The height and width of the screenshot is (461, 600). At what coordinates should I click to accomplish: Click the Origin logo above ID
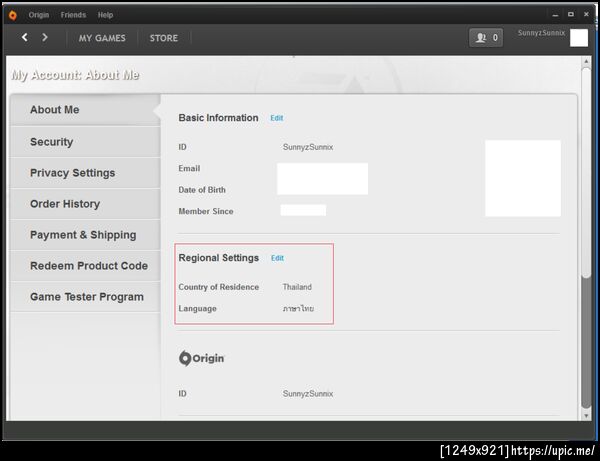202,358
